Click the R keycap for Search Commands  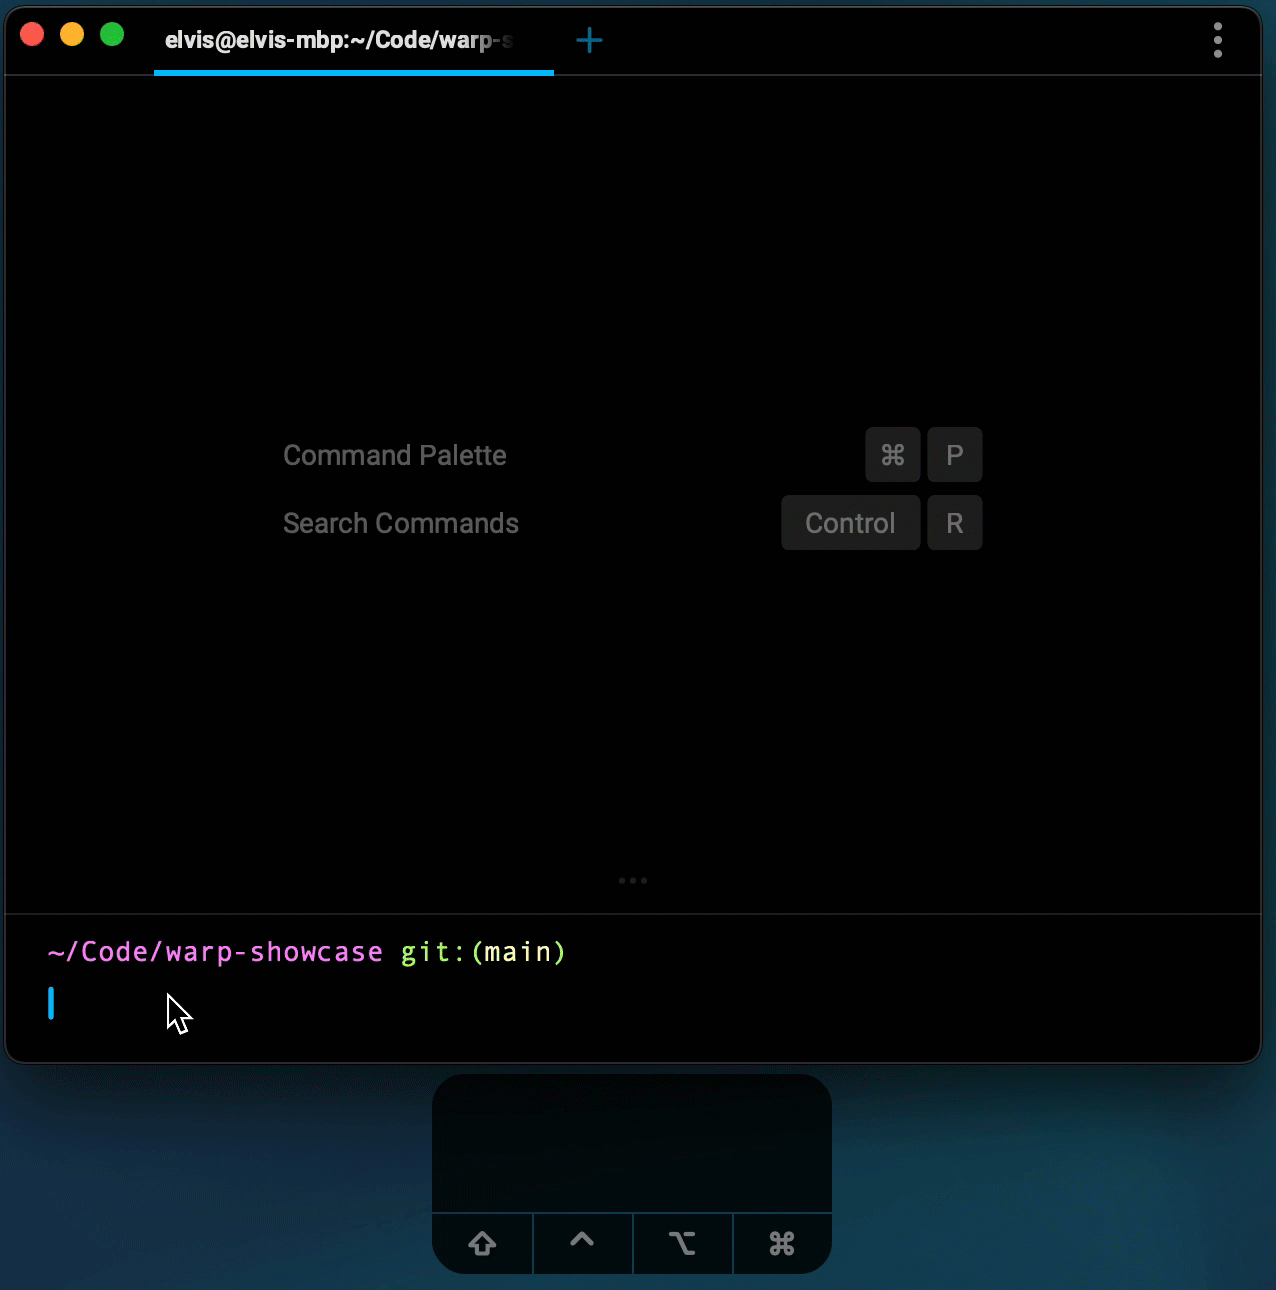click(x=954, y=523)
